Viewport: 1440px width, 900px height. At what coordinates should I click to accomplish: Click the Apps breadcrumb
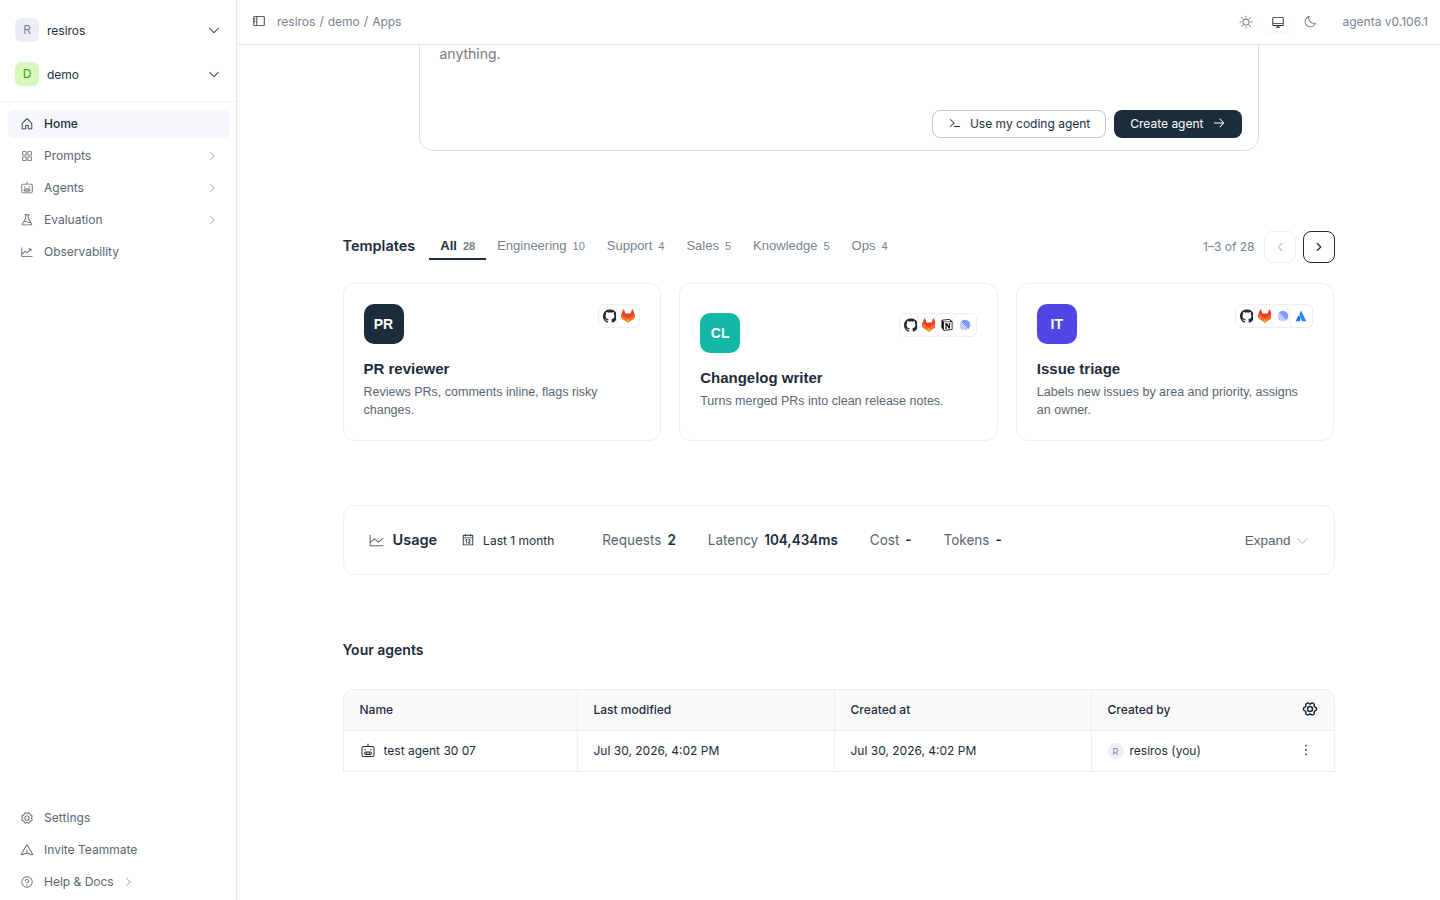point(387,22)
